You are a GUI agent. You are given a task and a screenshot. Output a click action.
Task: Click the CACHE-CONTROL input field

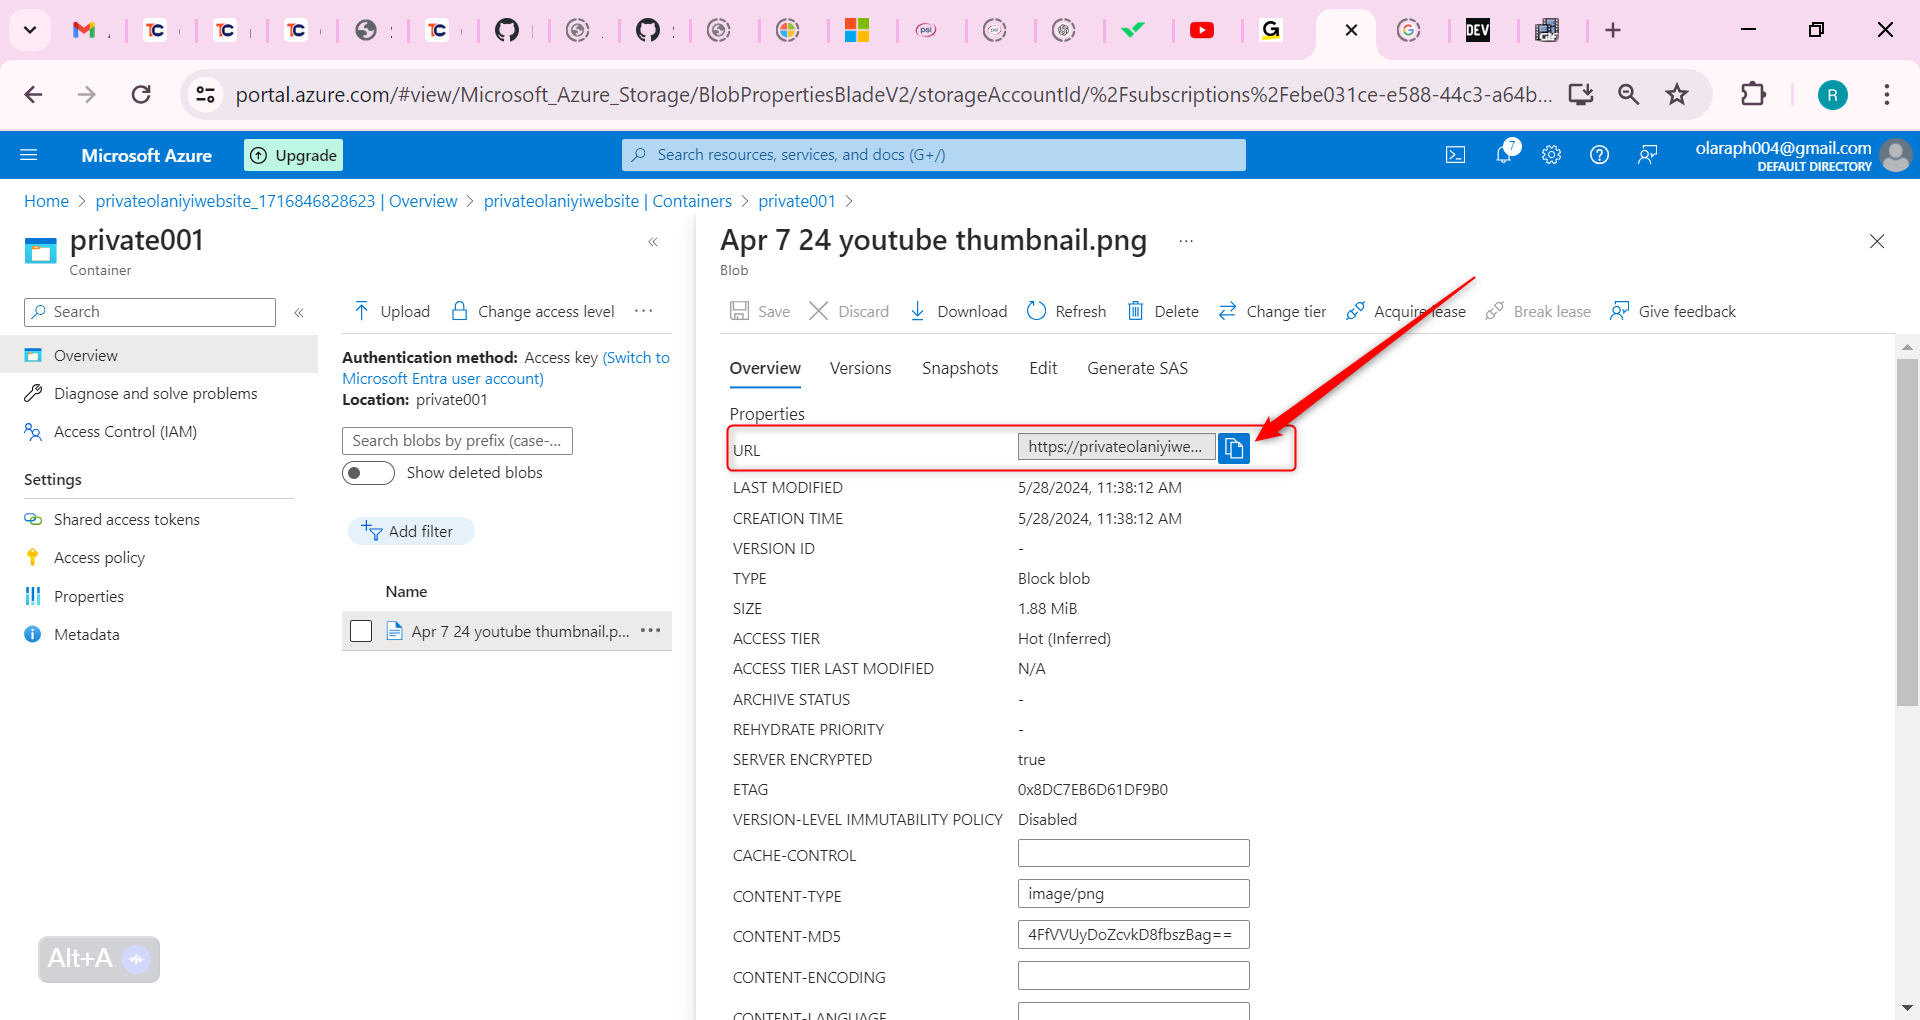[x=1134, y=853]
